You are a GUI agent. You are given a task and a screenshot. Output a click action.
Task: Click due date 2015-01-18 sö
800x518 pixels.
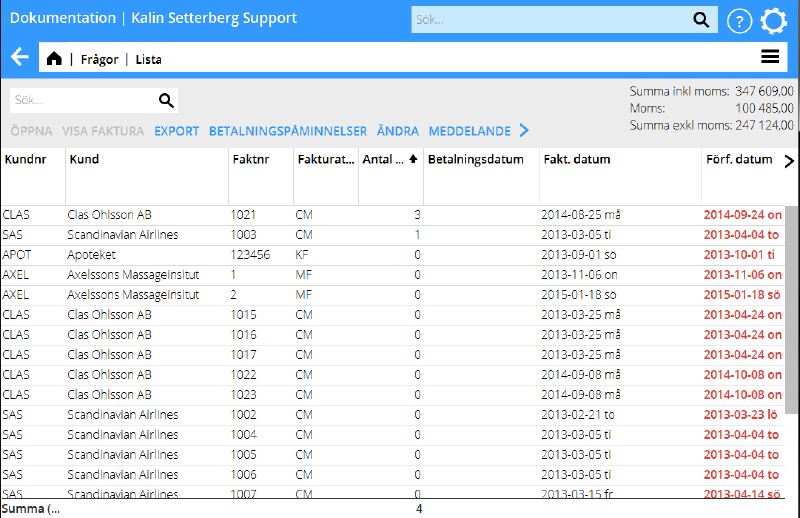click(x=742, y=294)
